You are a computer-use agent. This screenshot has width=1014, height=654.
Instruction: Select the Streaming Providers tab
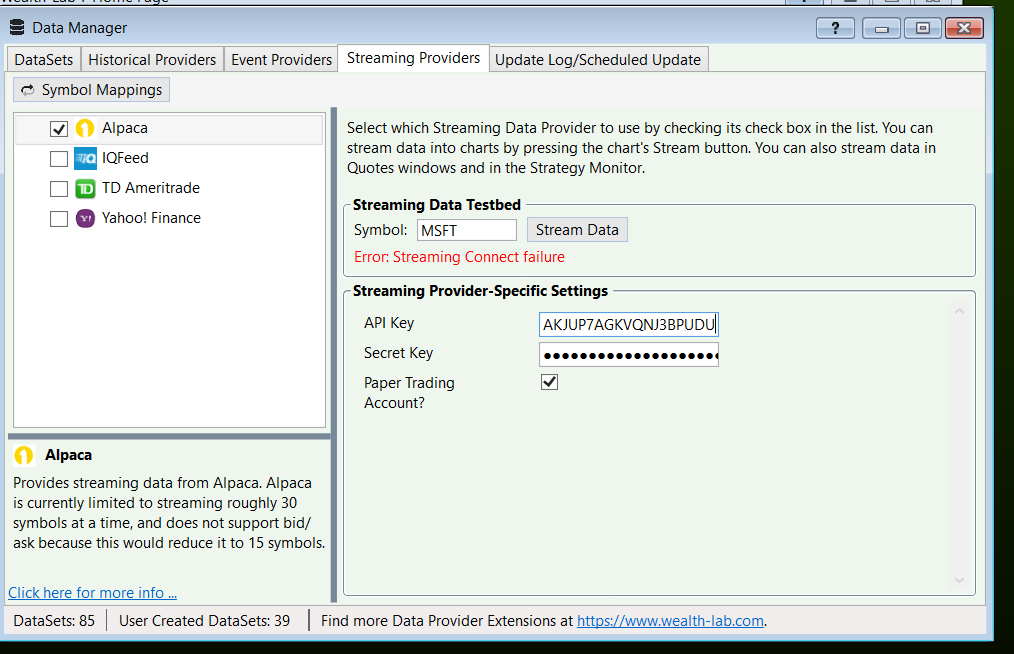coord(413,58)
